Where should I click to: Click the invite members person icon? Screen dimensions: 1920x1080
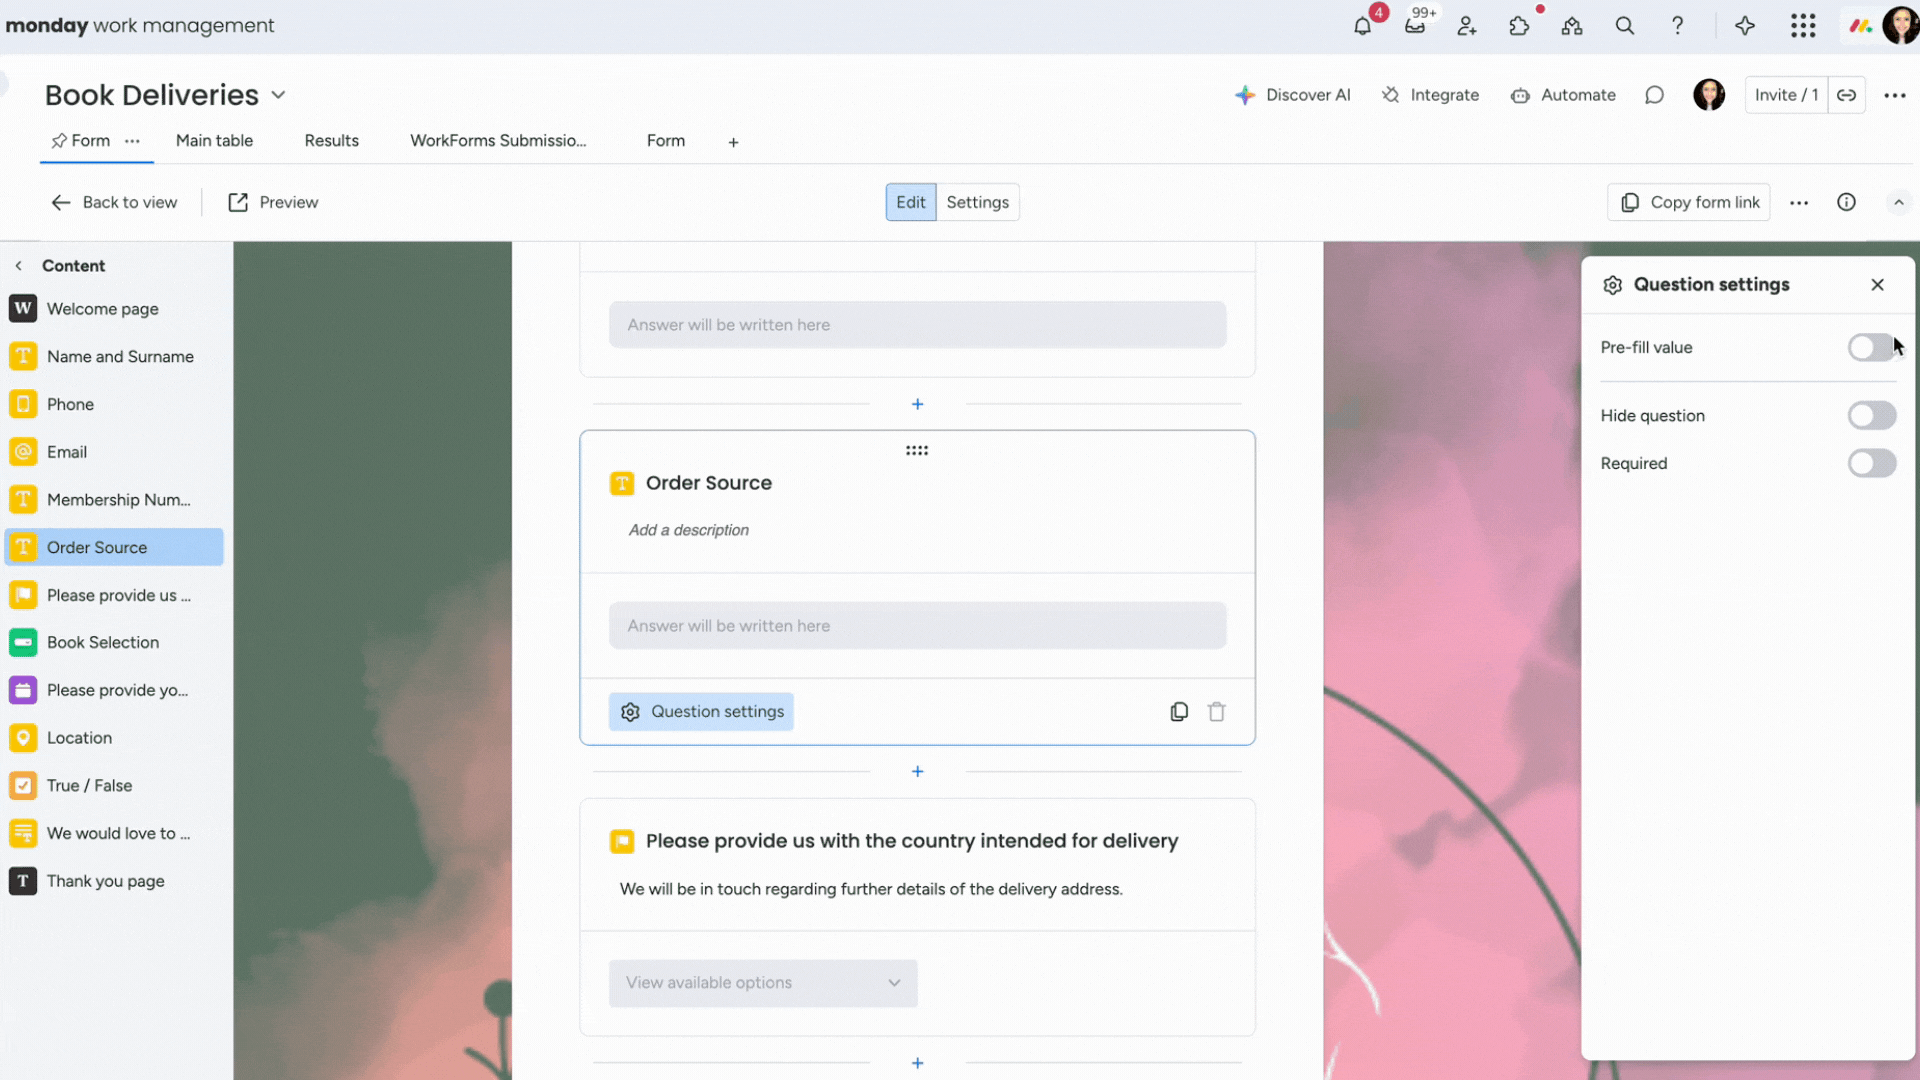(1467, 26)
